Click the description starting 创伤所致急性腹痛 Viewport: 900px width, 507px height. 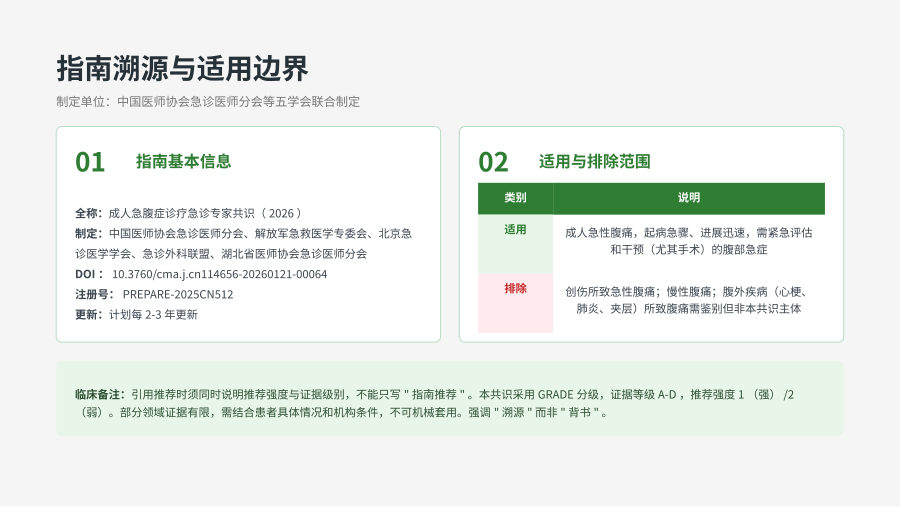(x=689, y=300)
